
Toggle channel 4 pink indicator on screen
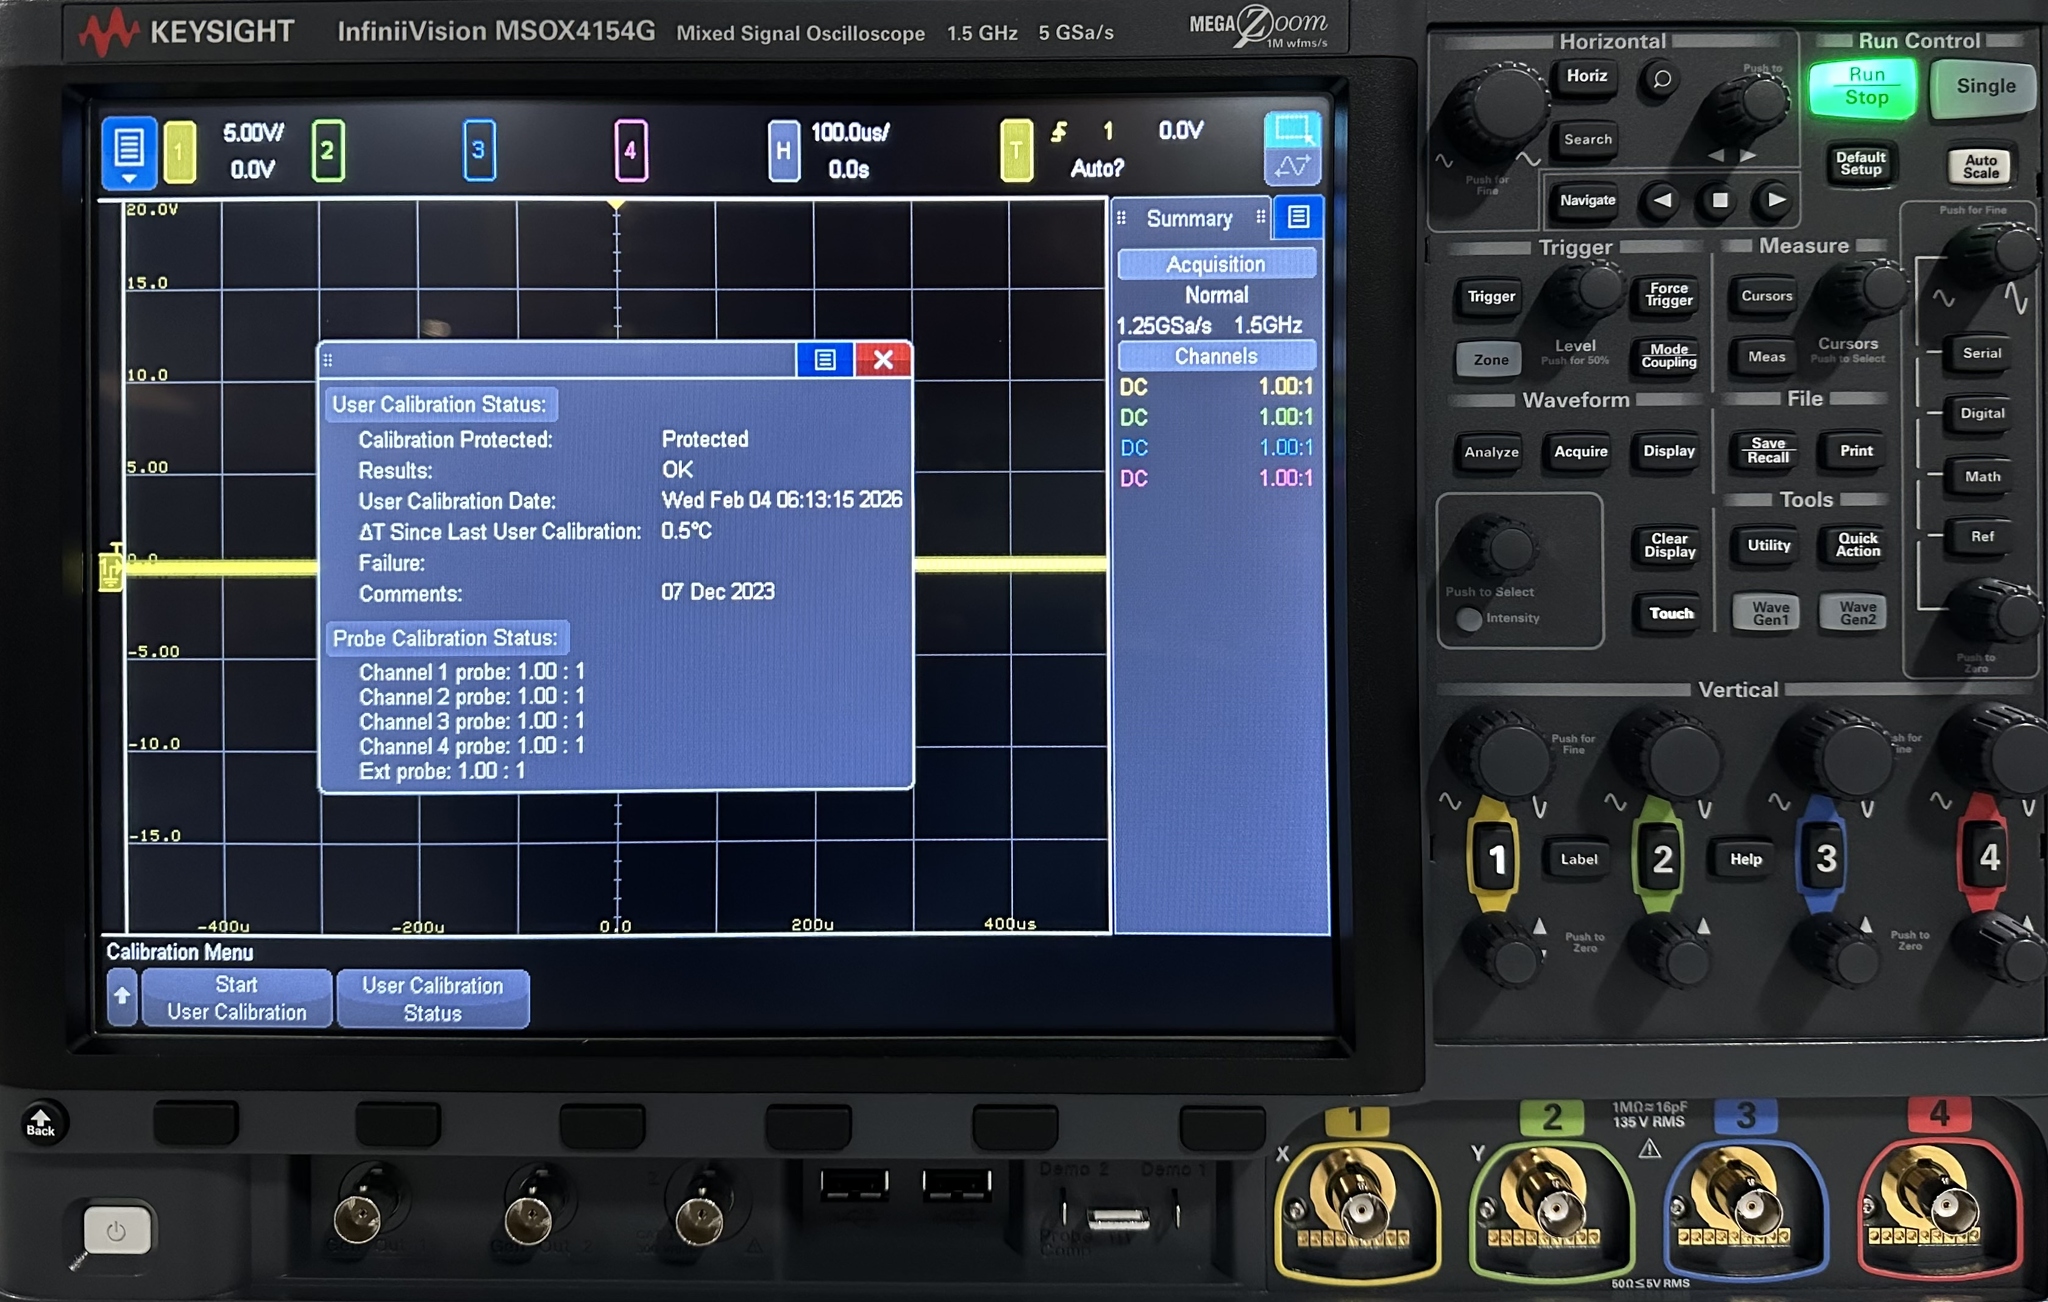point(631,150)
